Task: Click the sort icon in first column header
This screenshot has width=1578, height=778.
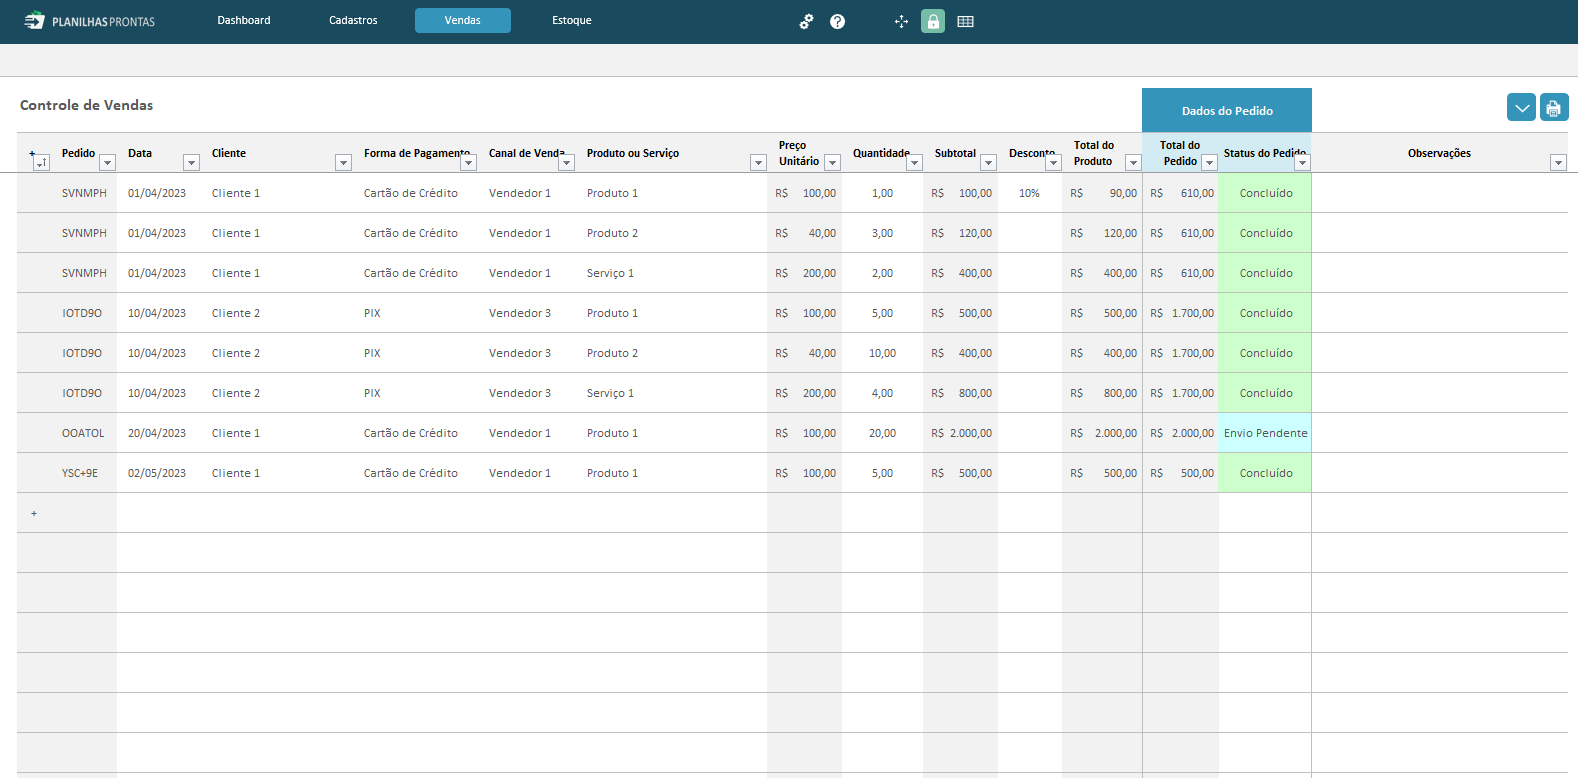Action: pos(40,162)
